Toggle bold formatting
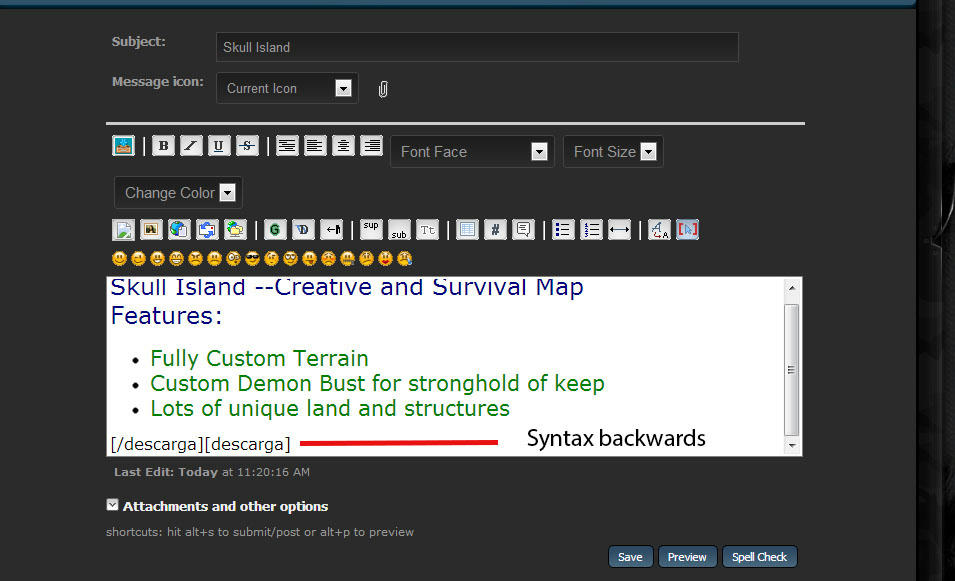The height and width of the screenshot is (581, 955). pos(163,146)
